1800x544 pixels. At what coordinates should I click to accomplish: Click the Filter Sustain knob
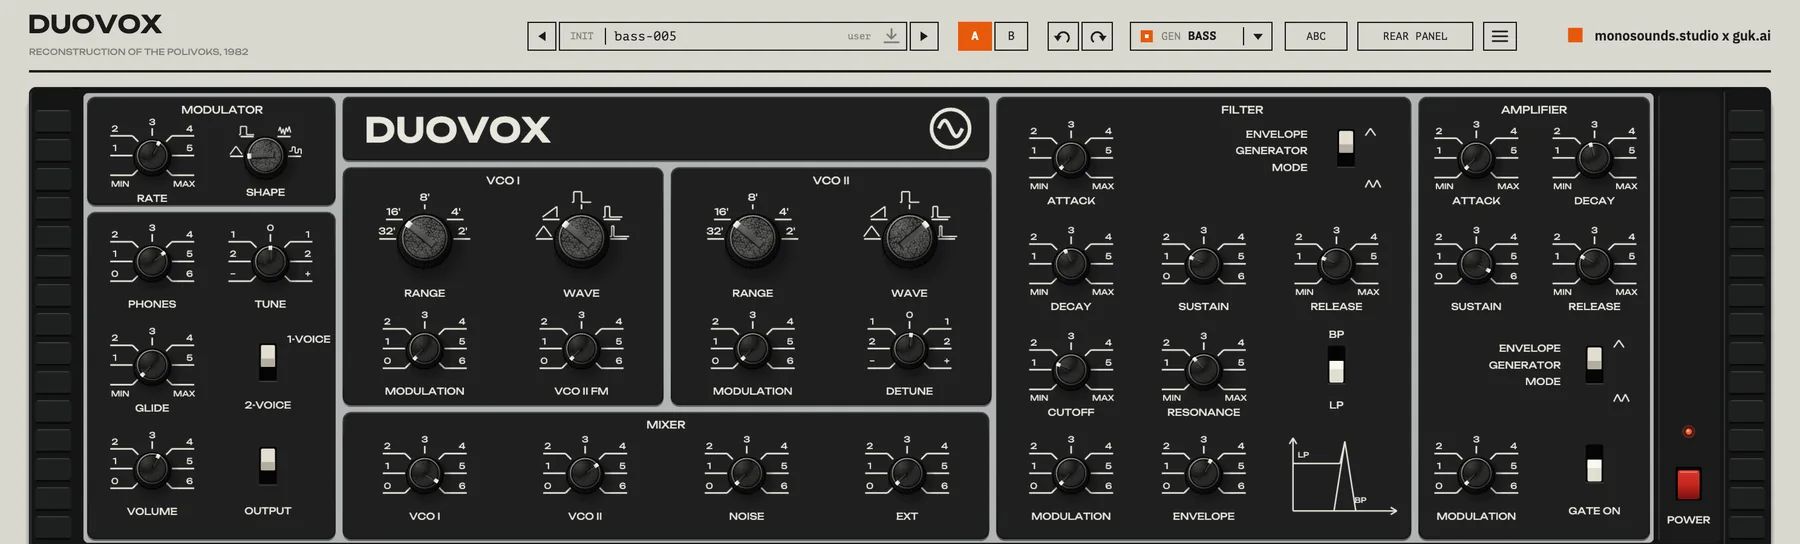1203,264
